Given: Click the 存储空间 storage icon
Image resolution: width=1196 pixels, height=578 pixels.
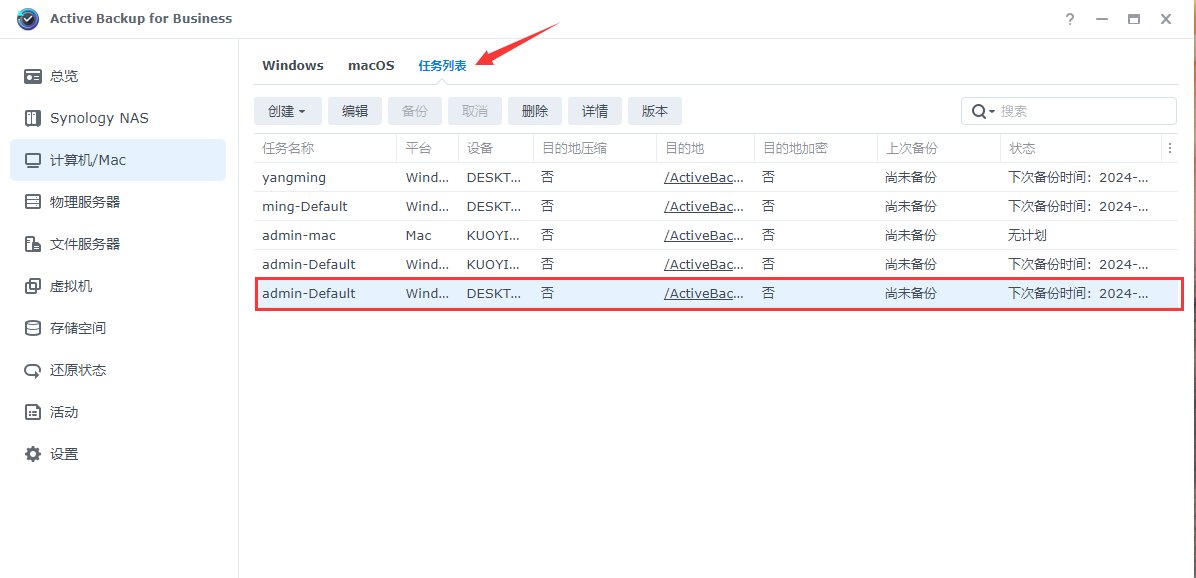Looking at the screenshot, I should pyautogui.click(x=33, y=328).
